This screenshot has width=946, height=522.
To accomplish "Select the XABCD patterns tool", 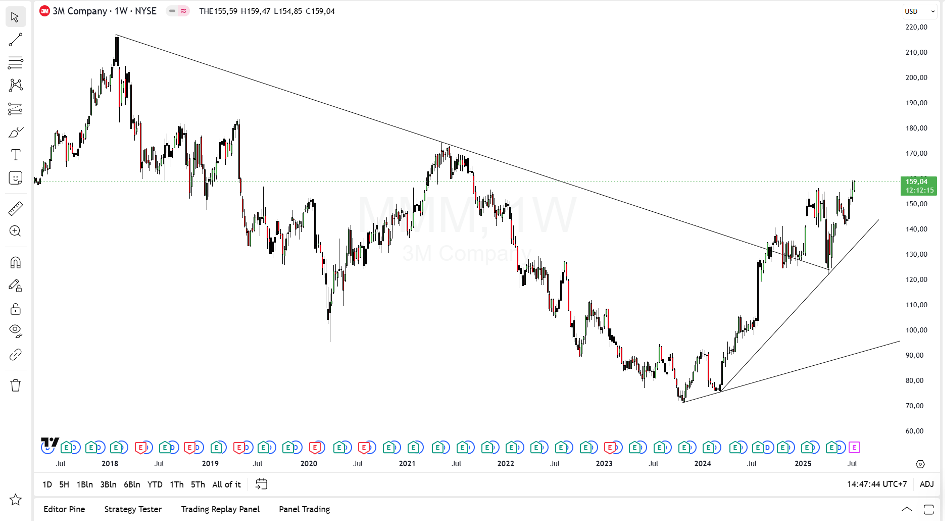I will (15, 85).
